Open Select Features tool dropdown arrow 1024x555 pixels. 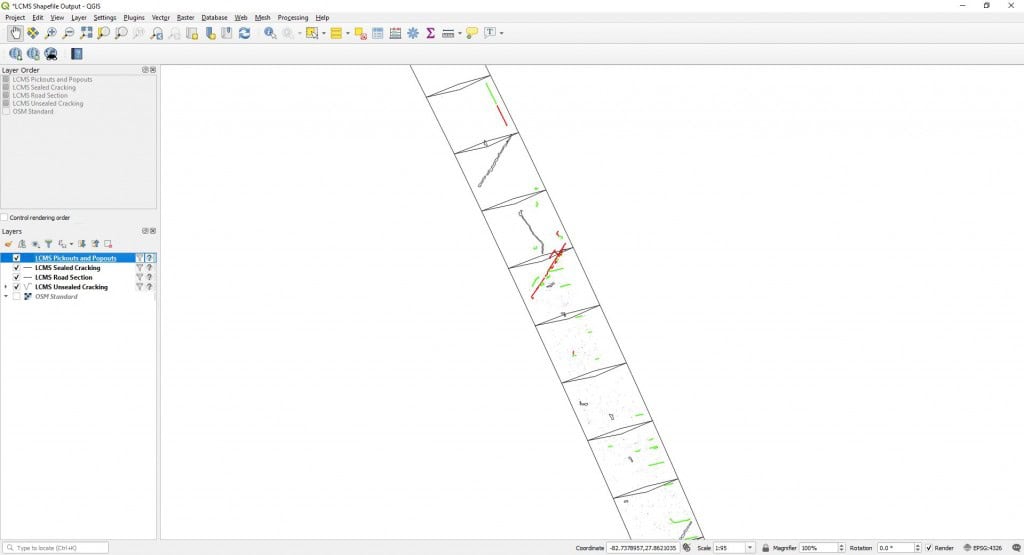tap(323, 33)
